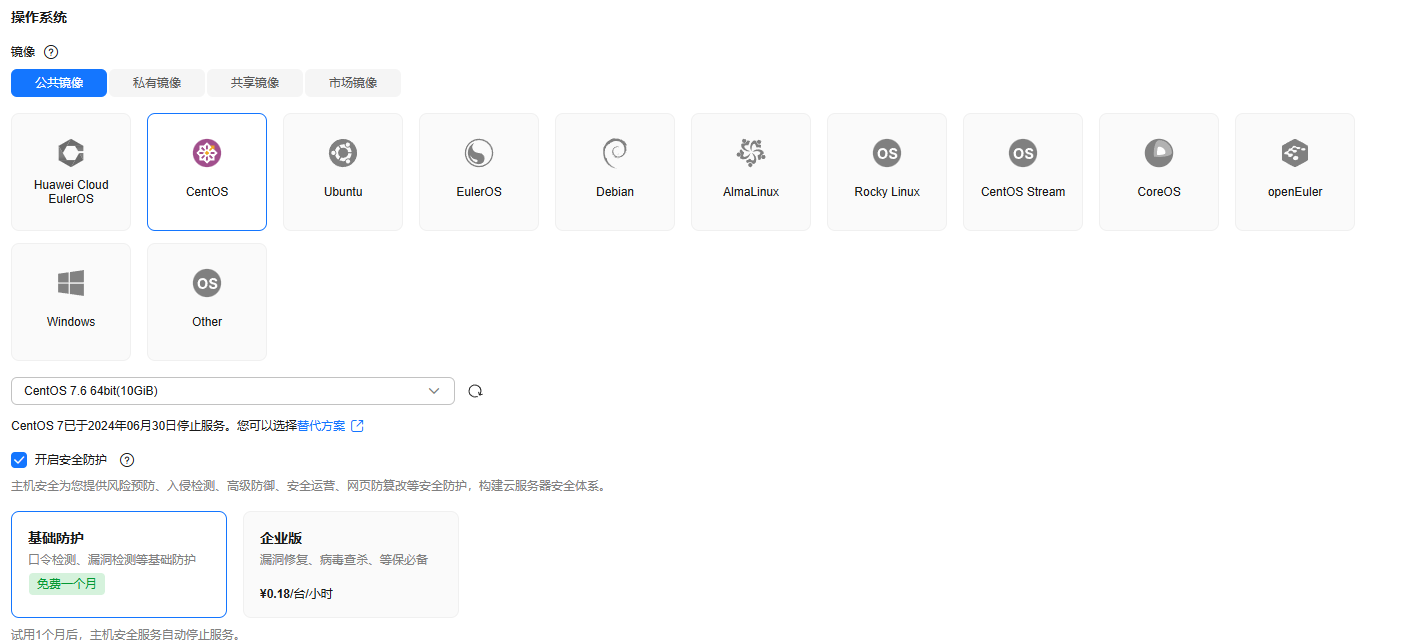
Task: Open help icon beside 开启安全防护
Action: pos(127,460)
